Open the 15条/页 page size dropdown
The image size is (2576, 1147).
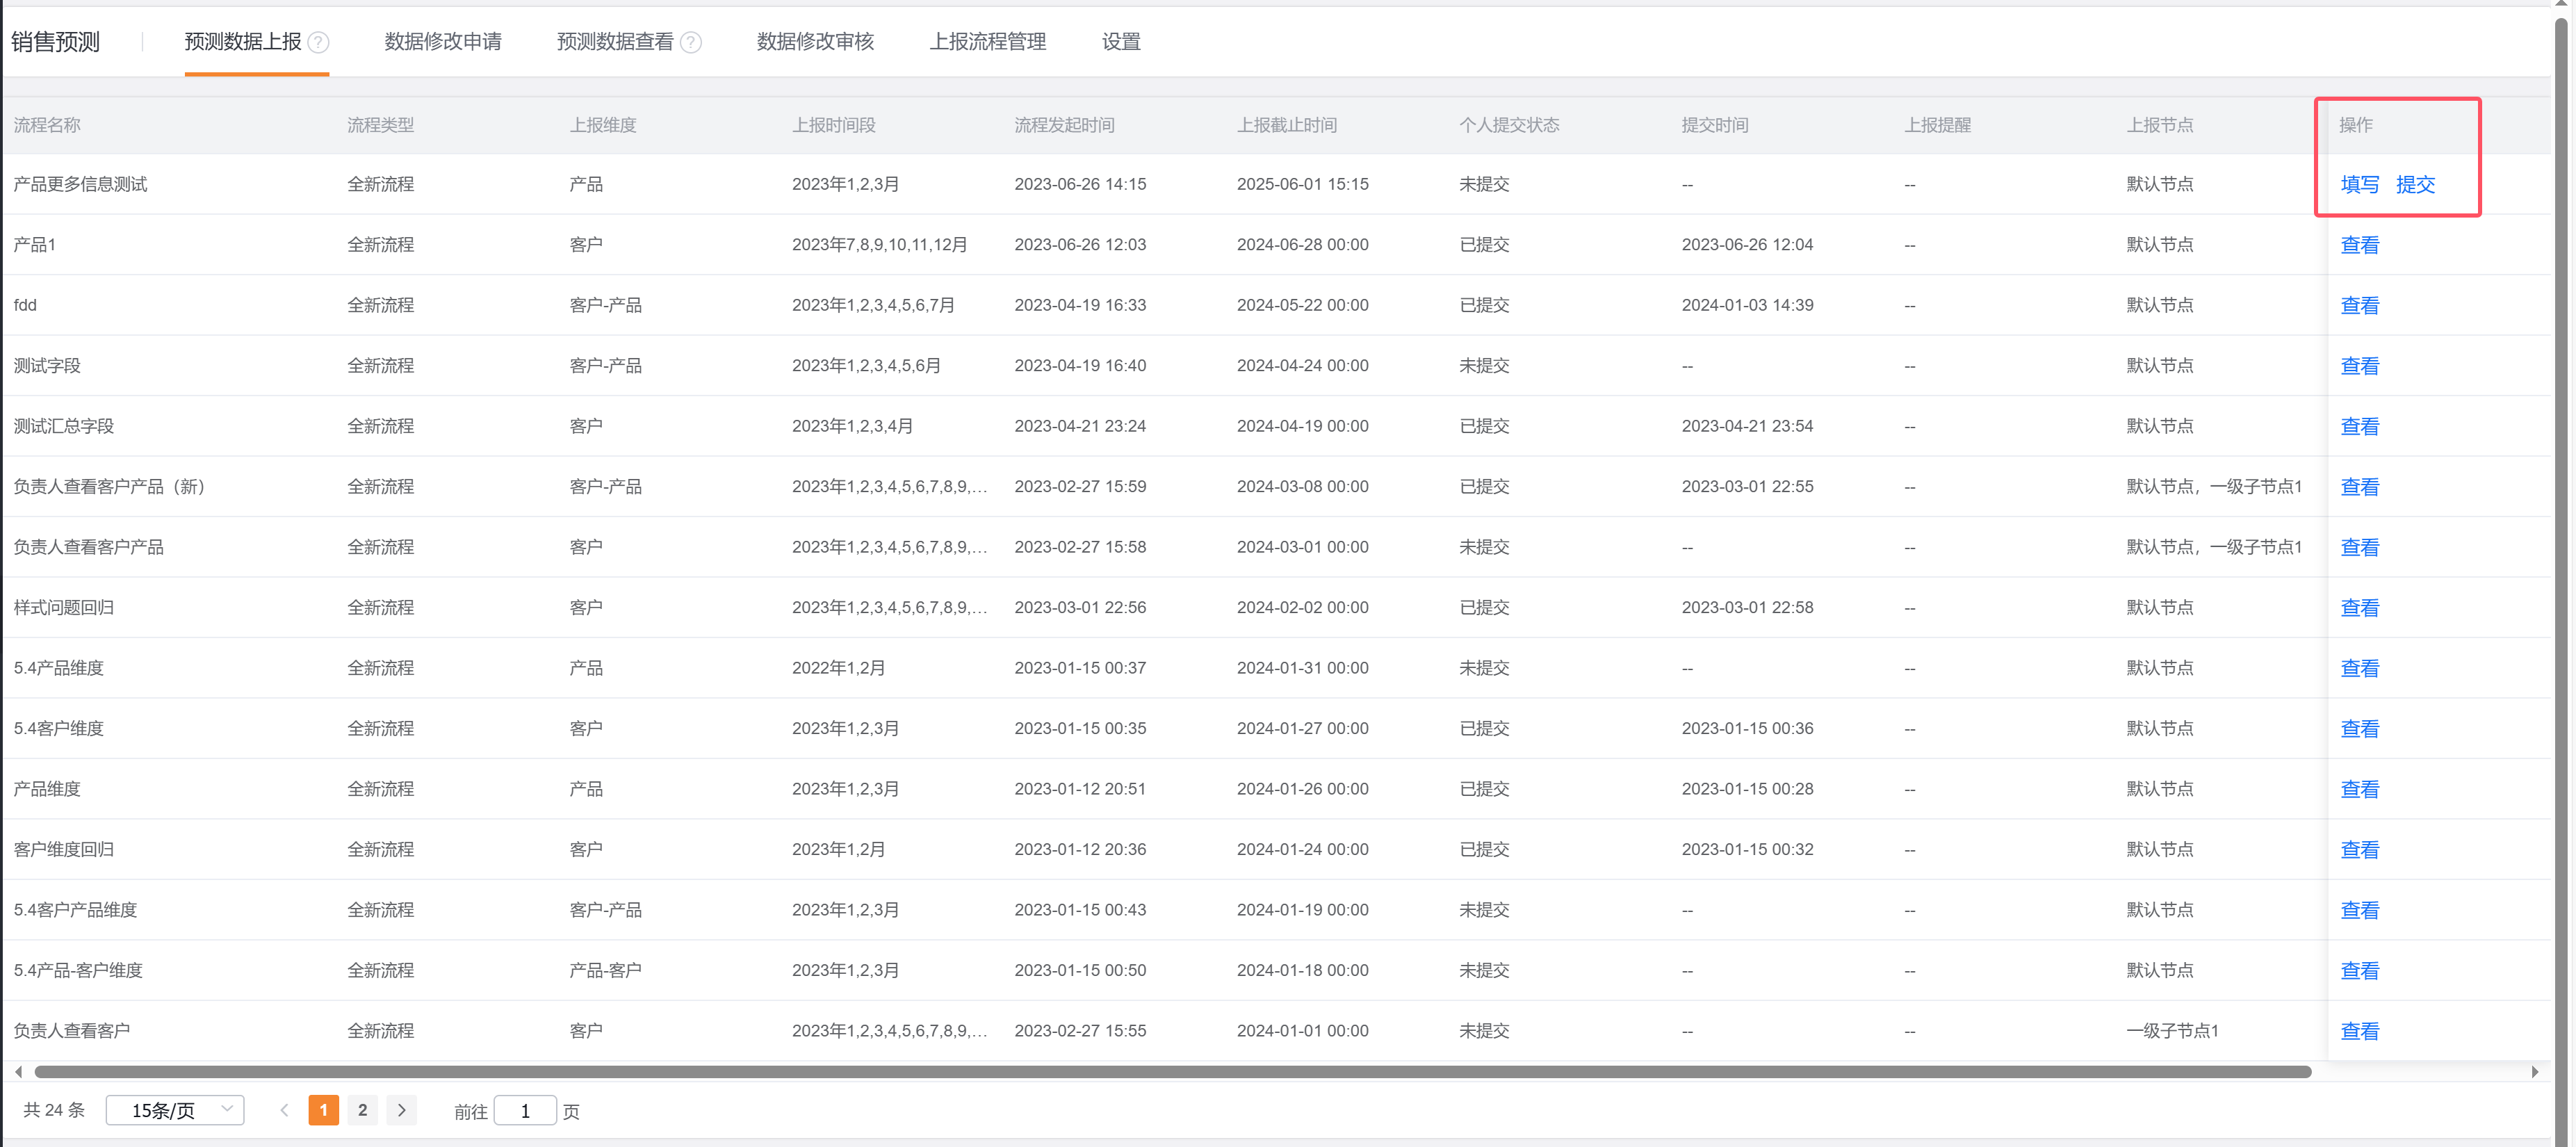click(x=175, y=1110)
